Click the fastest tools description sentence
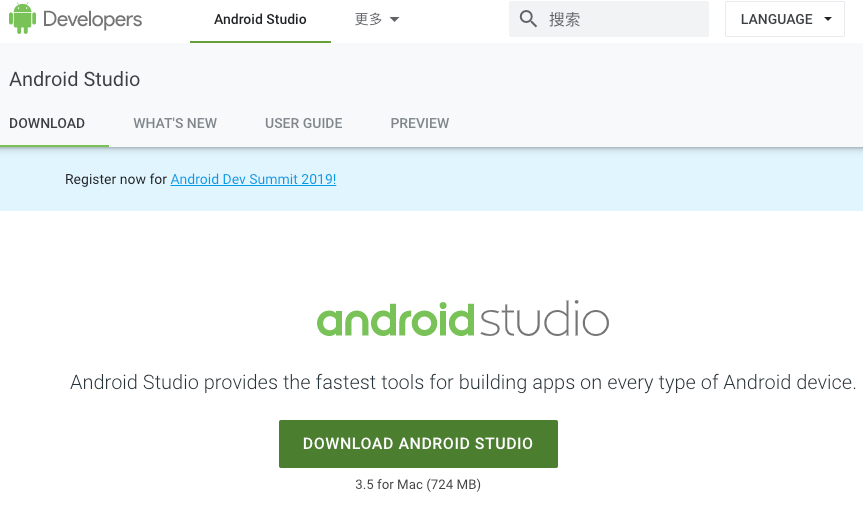 (x=463, y=382)
